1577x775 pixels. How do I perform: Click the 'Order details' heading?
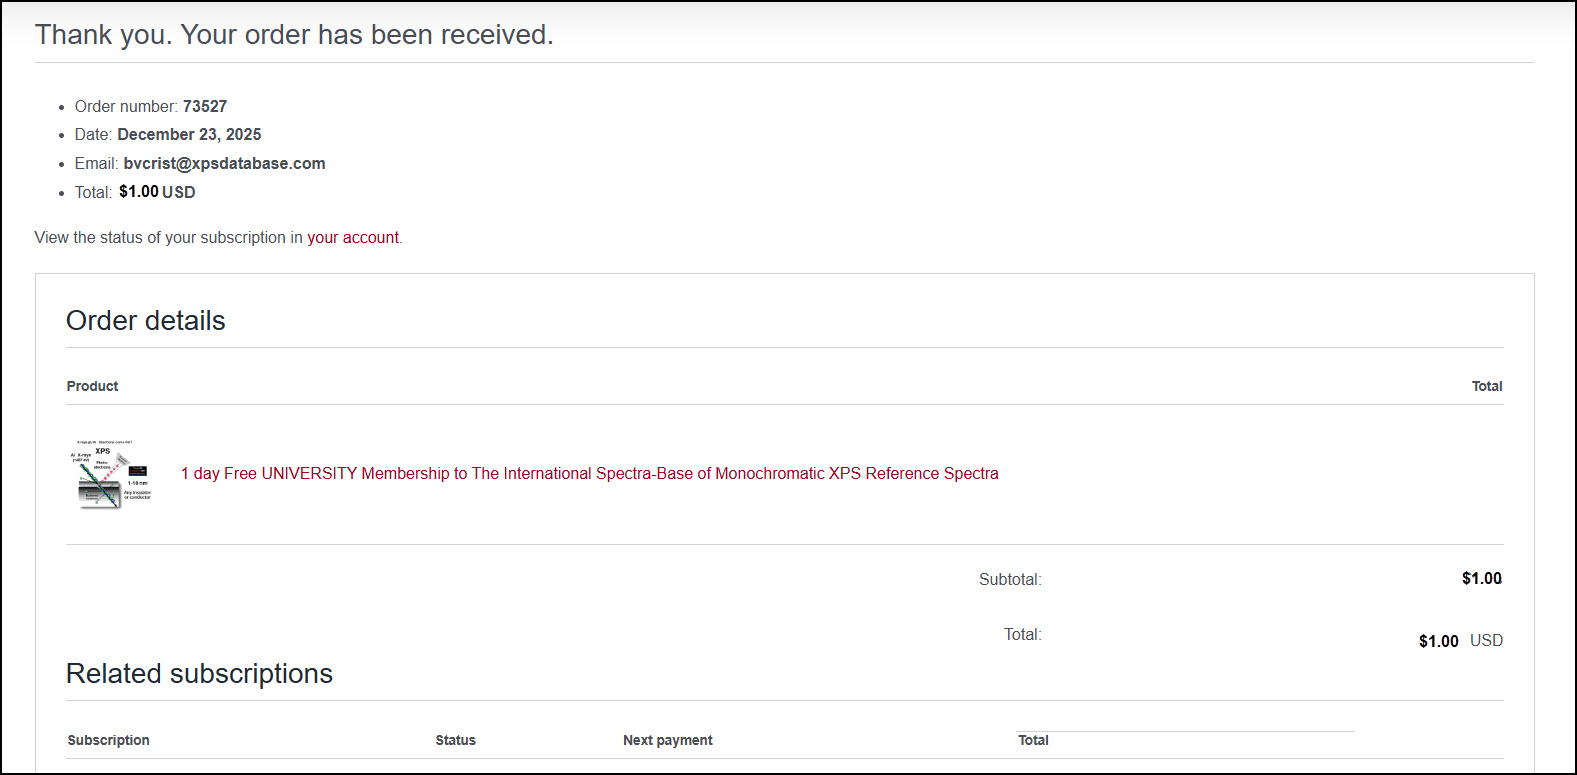click(146, 321)
